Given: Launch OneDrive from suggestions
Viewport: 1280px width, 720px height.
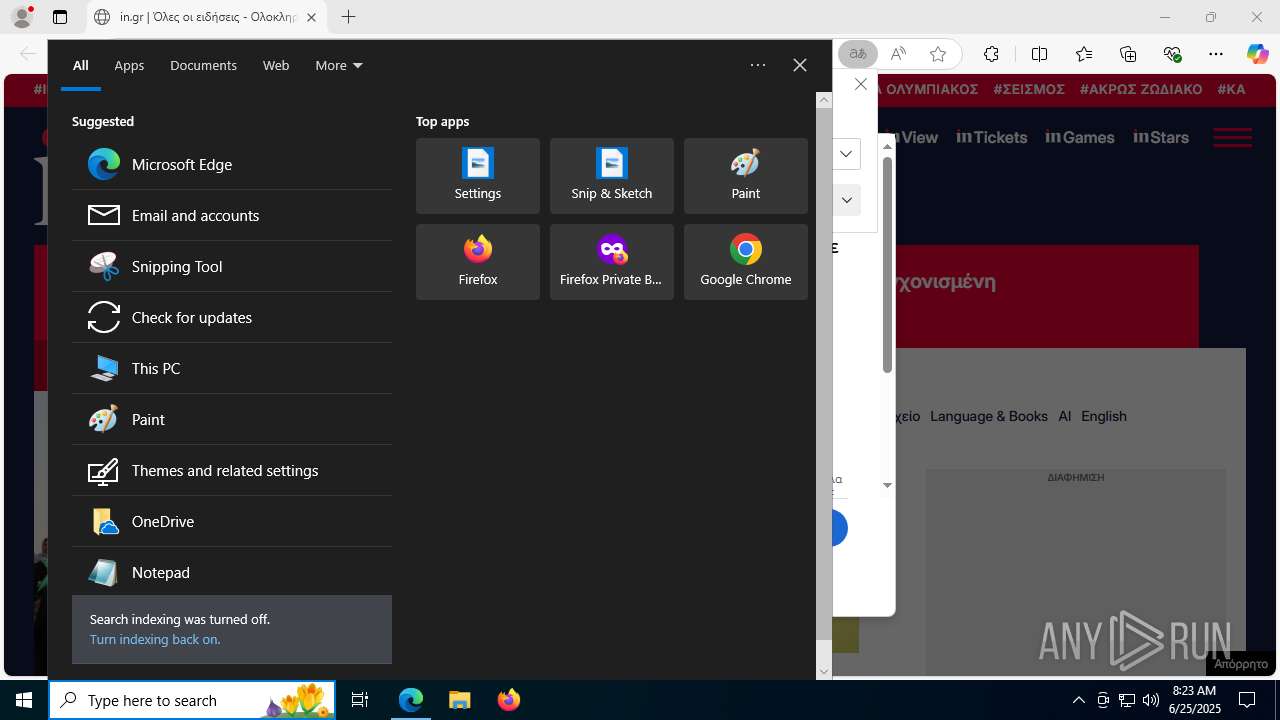Looking at the screenshot, I should click(232, 521).
